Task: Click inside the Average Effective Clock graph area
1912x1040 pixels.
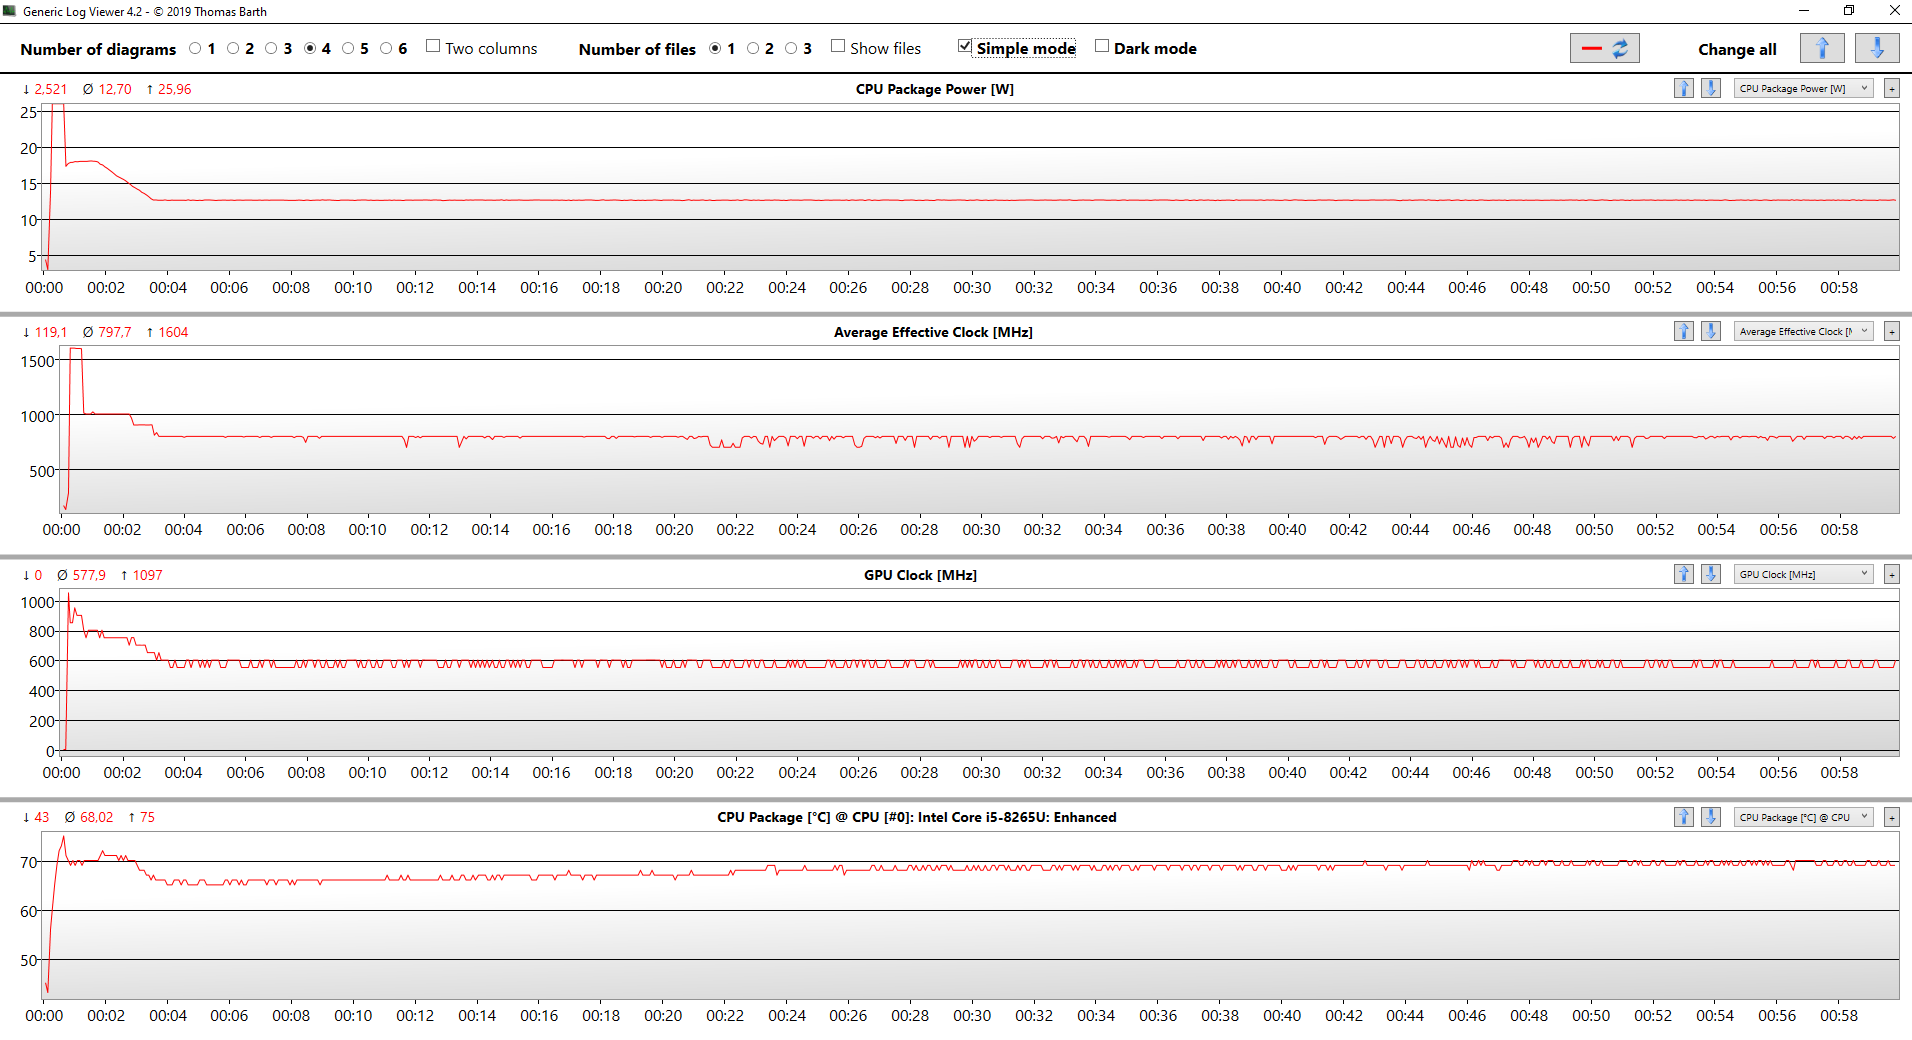Action: tap(980, 430)
